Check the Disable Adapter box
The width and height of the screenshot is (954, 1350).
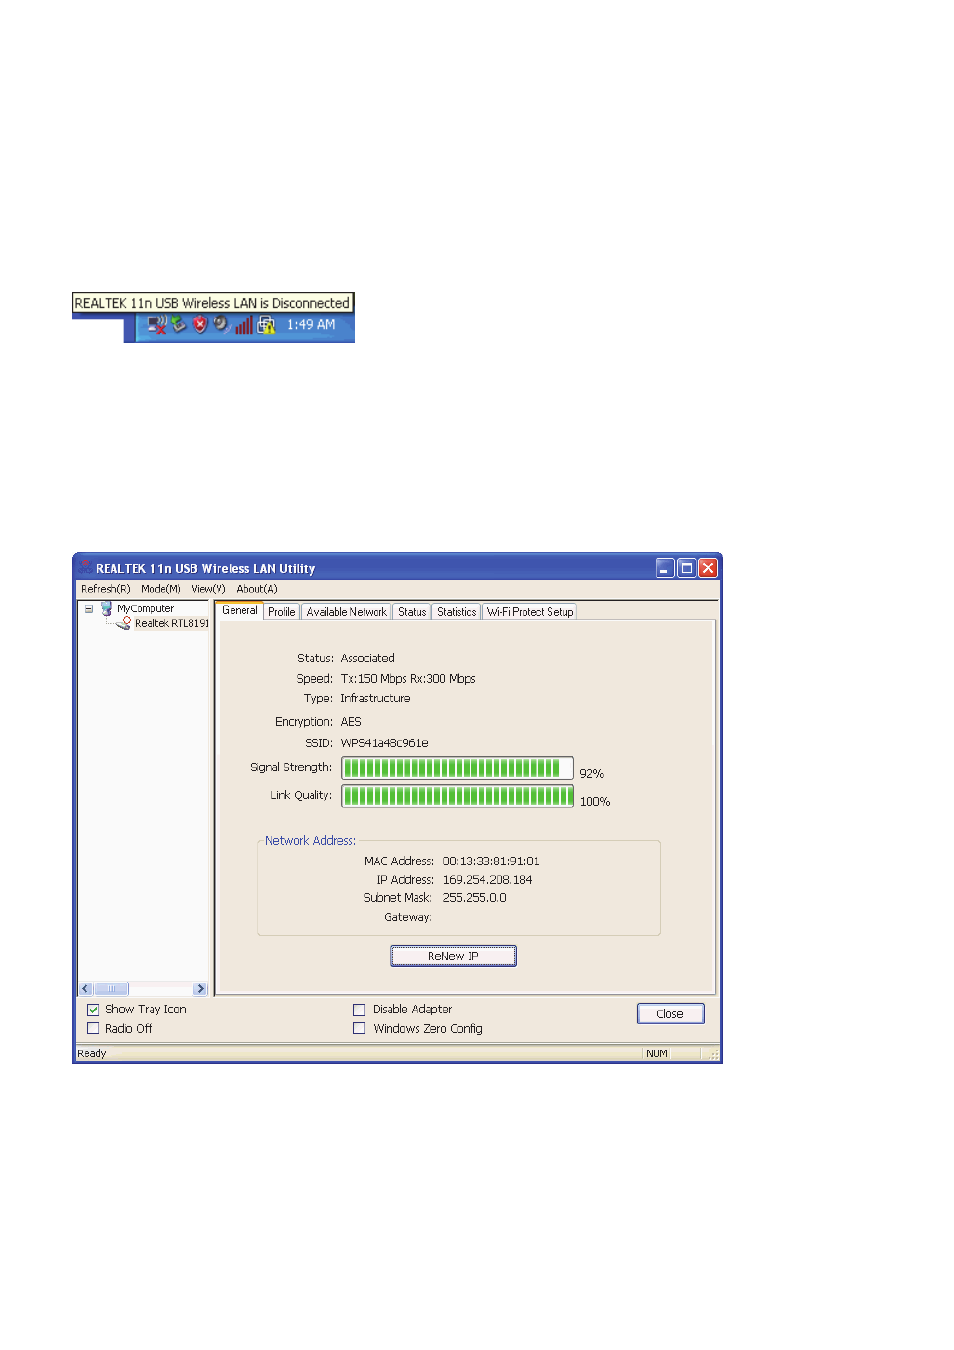coord(359,1009)
